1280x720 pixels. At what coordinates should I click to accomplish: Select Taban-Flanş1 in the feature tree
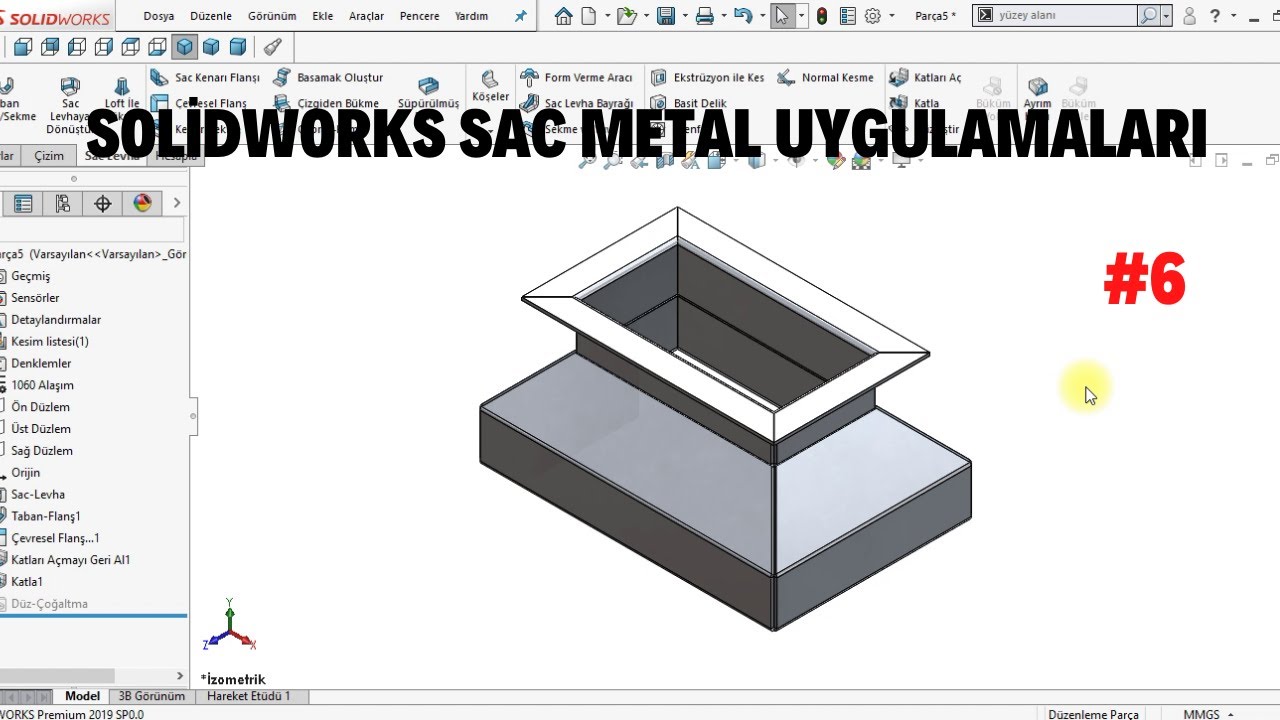click(x=46, y=516)
